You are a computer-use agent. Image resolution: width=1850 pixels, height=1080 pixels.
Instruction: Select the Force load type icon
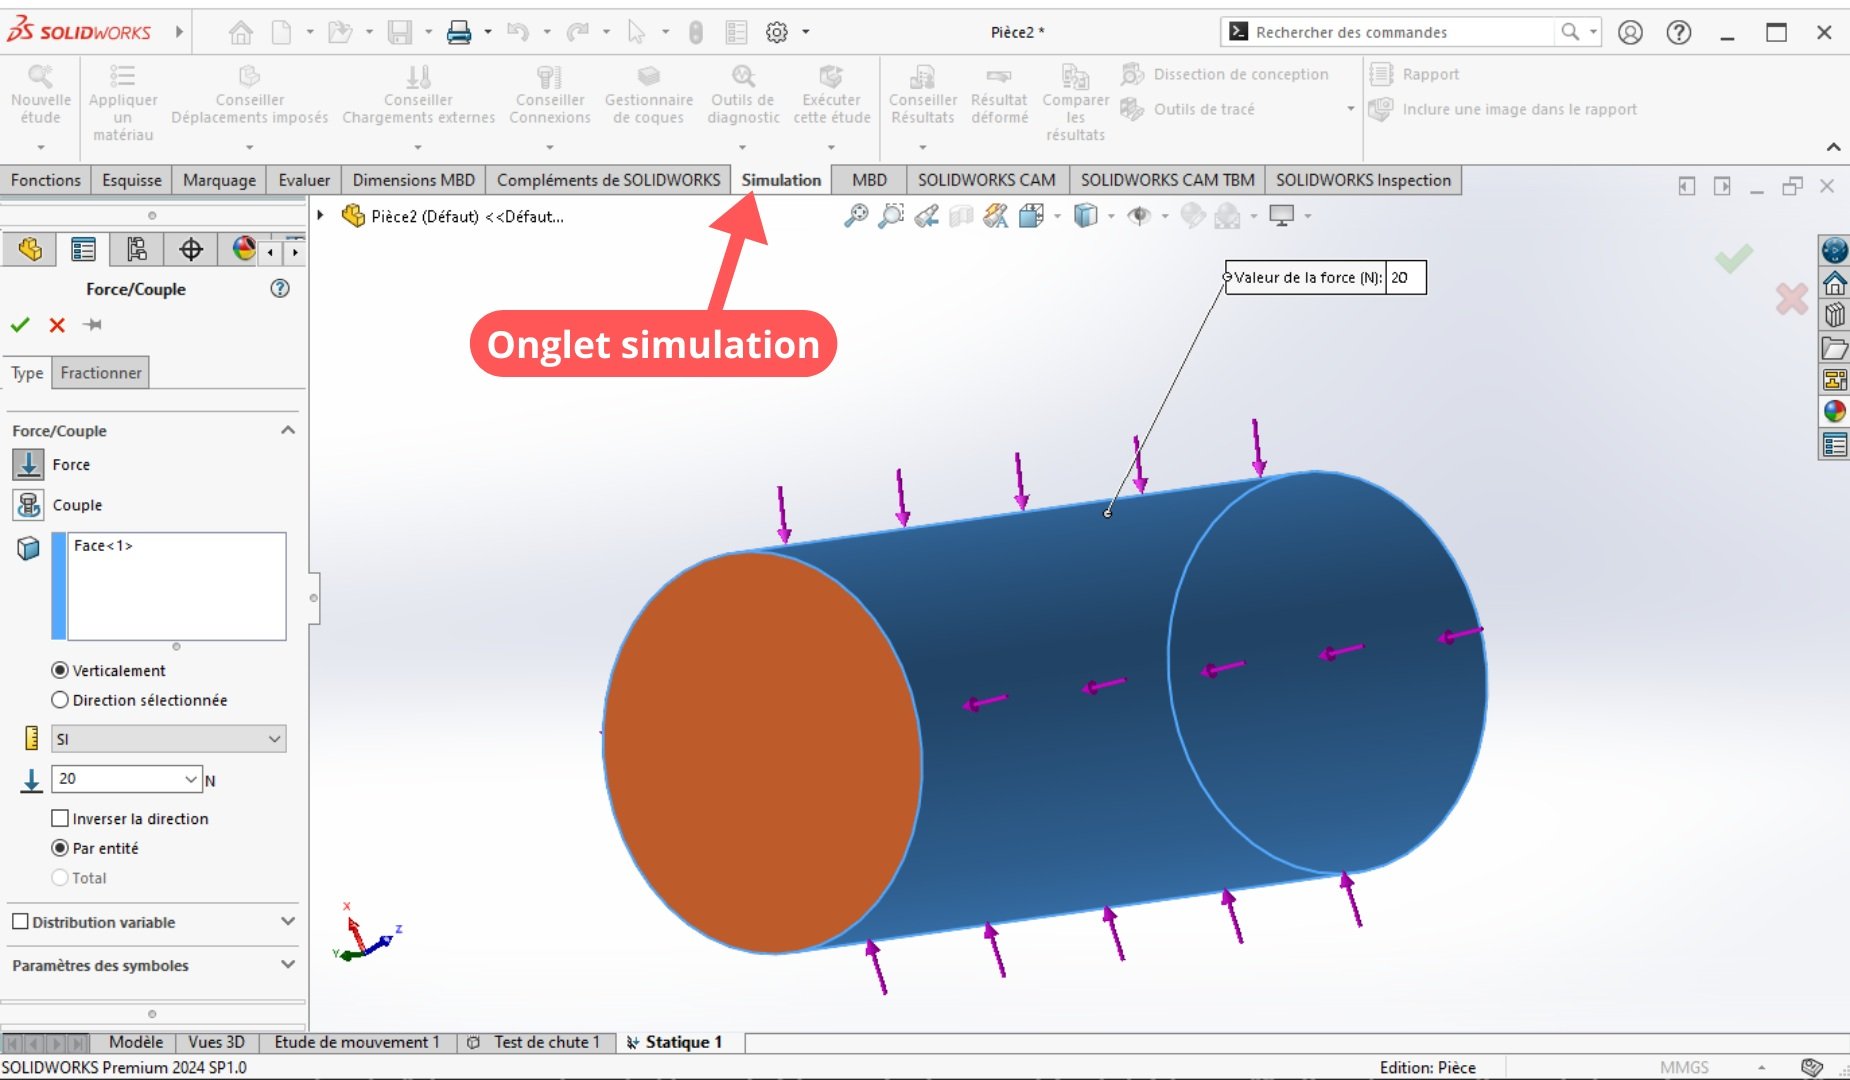[28, 465]
